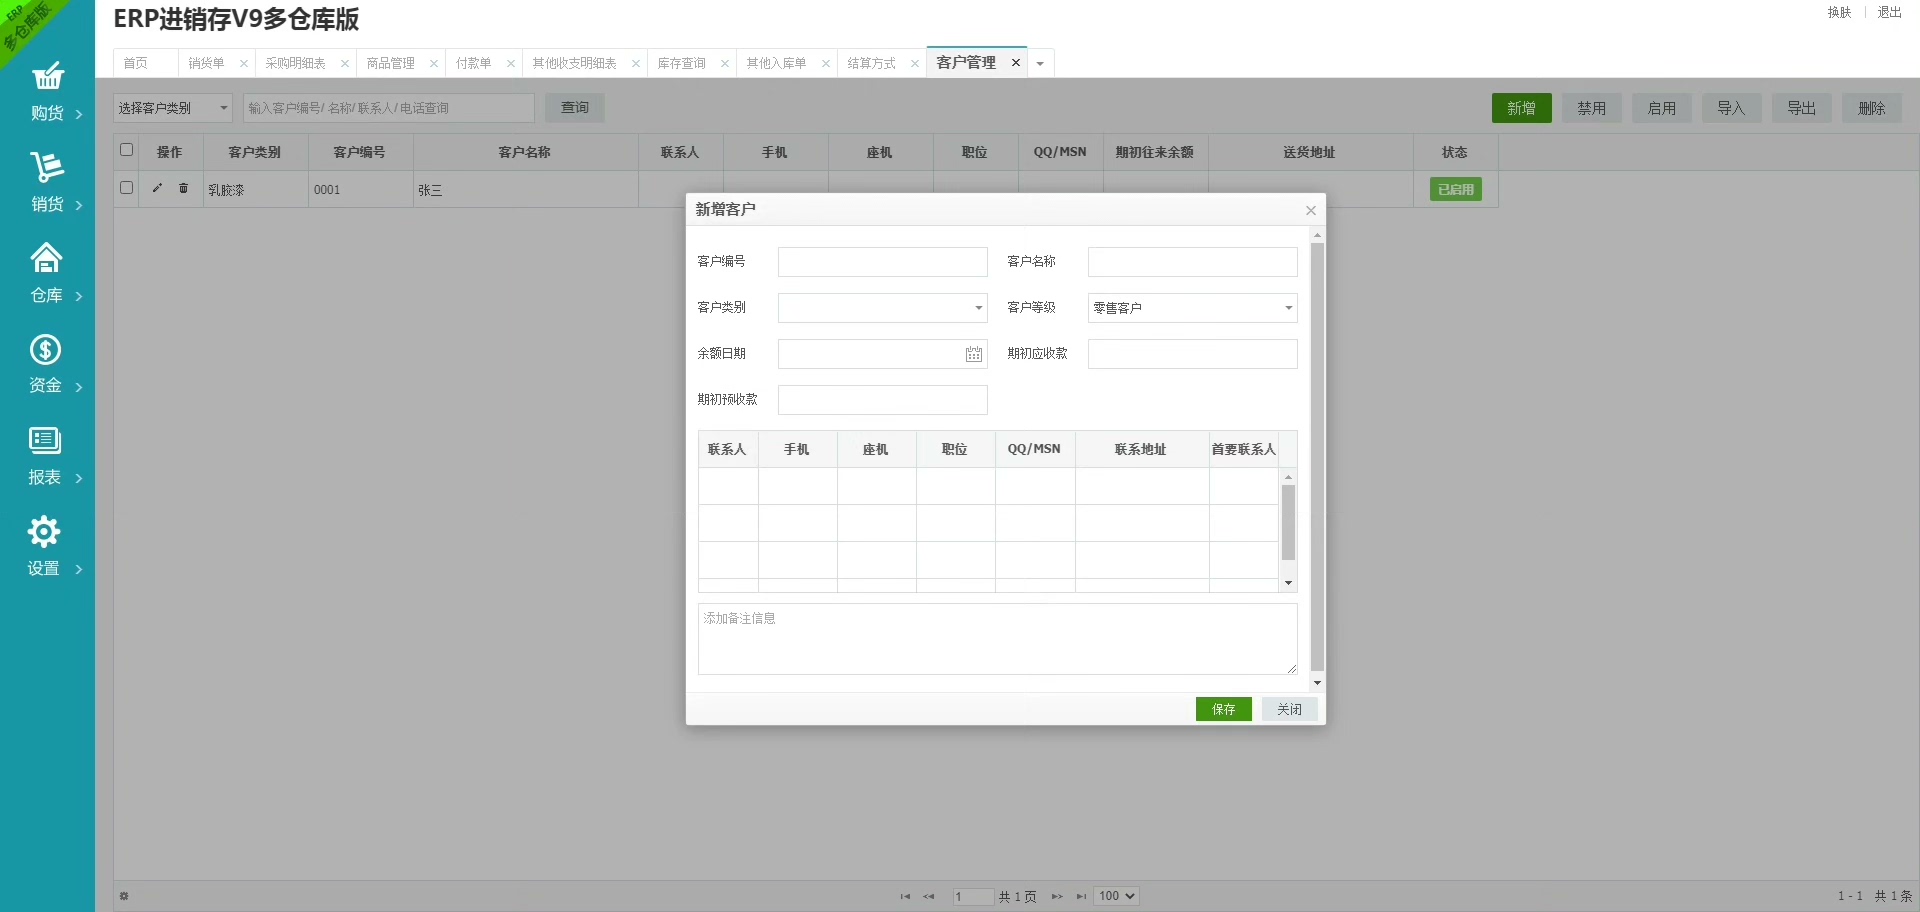
Task: Switch to the 商品管理 tab
Action: [x=390, y=63]
